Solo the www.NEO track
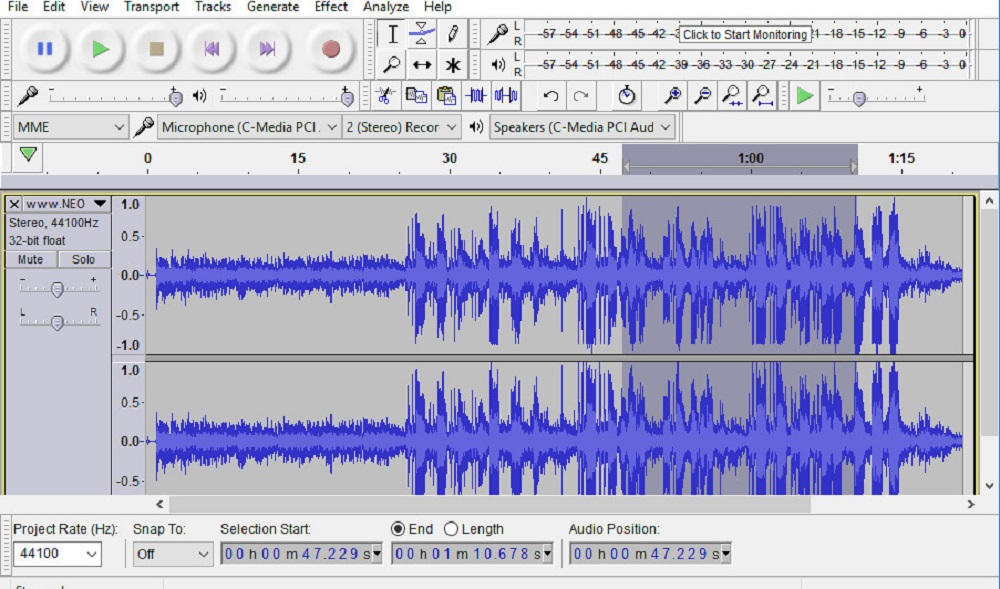This screenshot has width=1000, height=589. pyautogui.click(x=84, y=259)
